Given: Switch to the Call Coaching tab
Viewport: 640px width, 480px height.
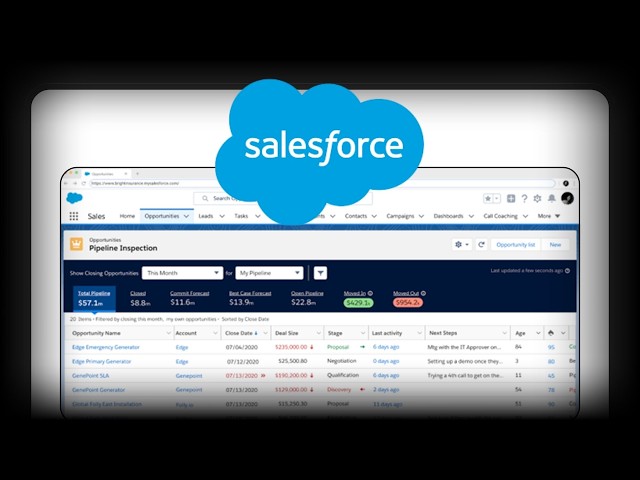Looking at the screenshot, I should 500,216.
